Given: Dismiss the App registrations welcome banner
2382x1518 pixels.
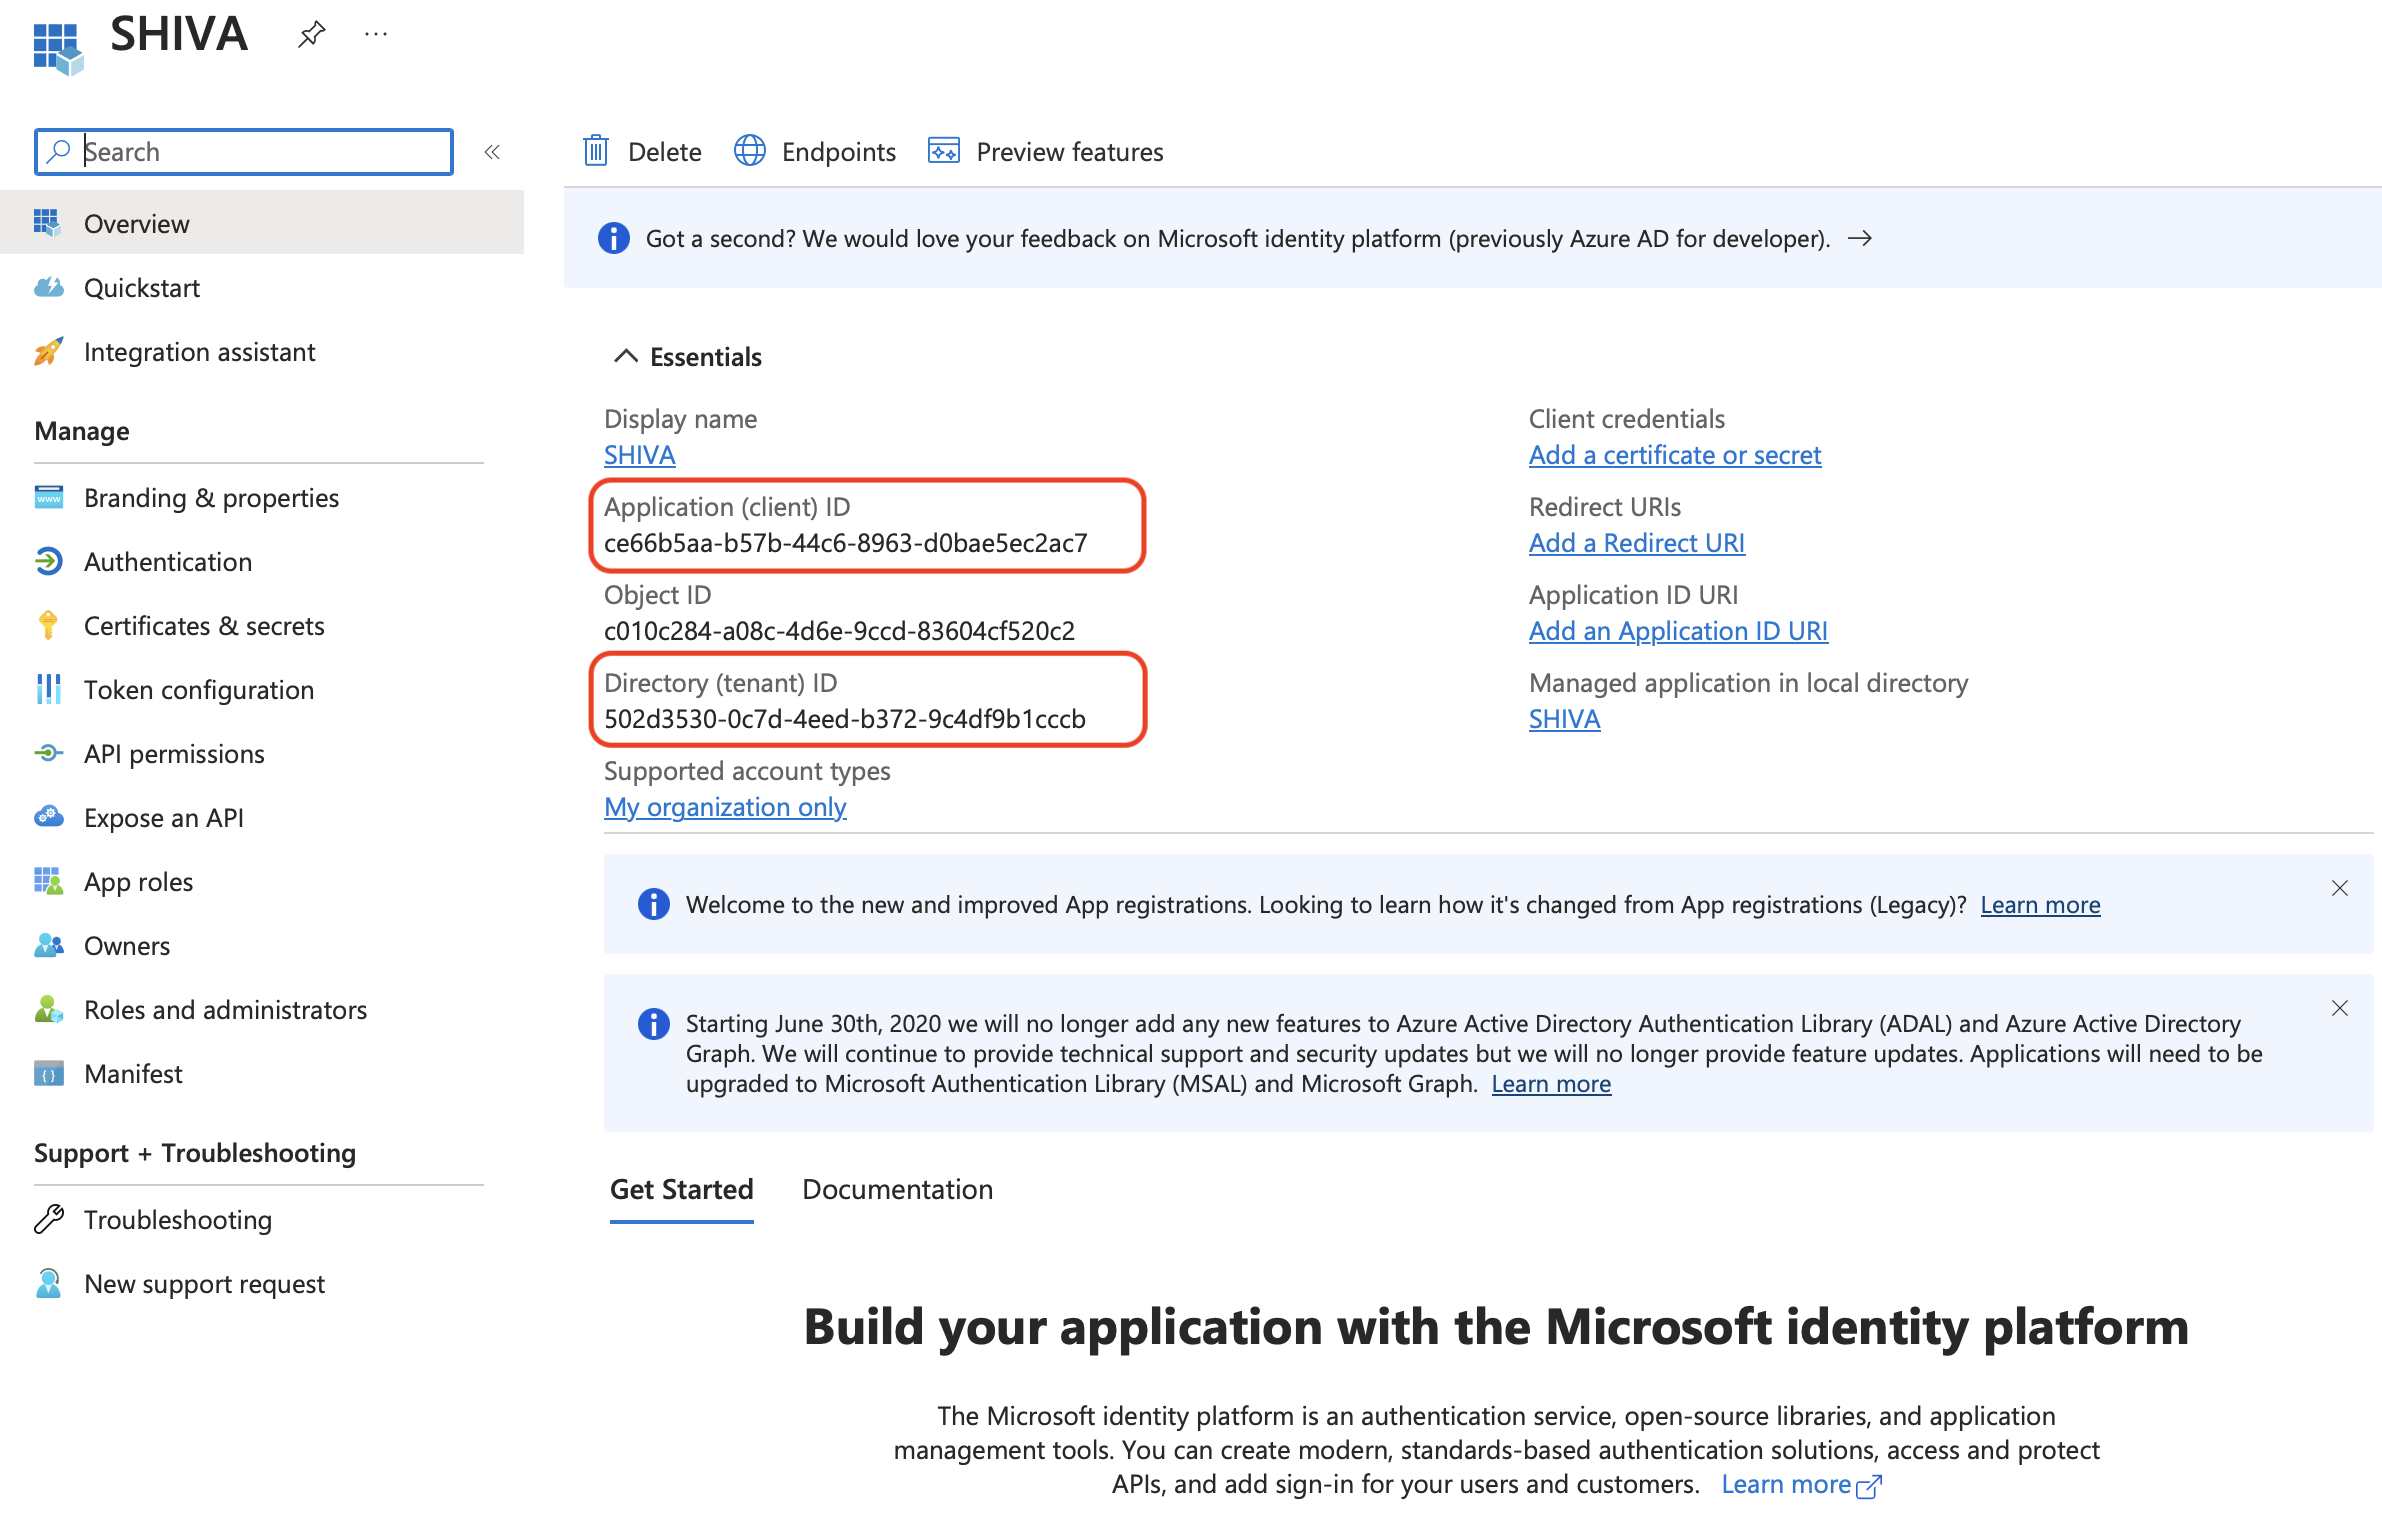Looking at the screenshot, I should click(x=2339, y=888).
